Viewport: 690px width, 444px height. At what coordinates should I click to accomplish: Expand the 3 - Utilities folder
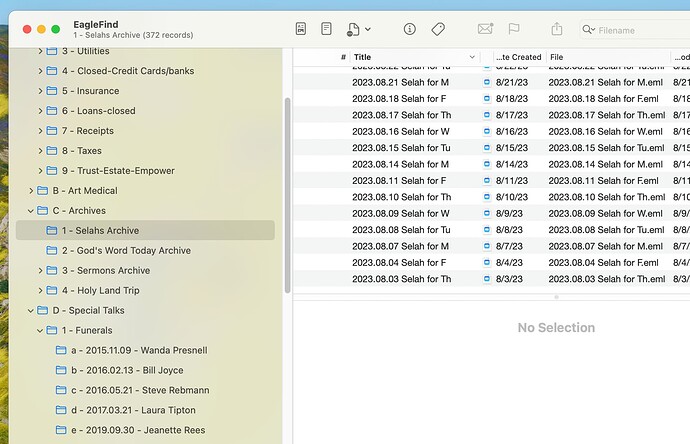click(40, 51)
